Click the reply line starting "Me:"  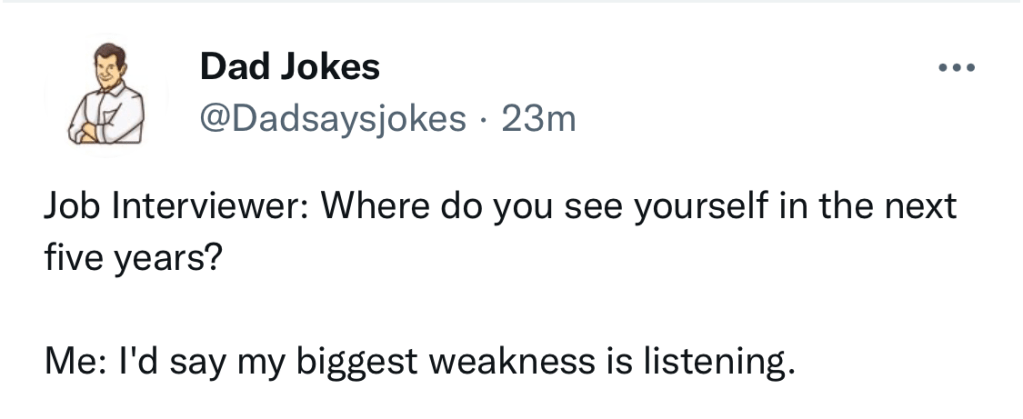pos(419,360)
